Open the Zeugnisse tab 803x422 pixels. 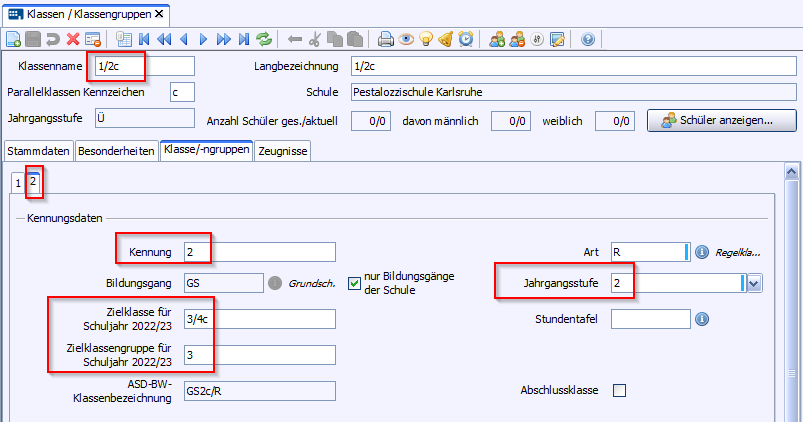click(283, 151)
